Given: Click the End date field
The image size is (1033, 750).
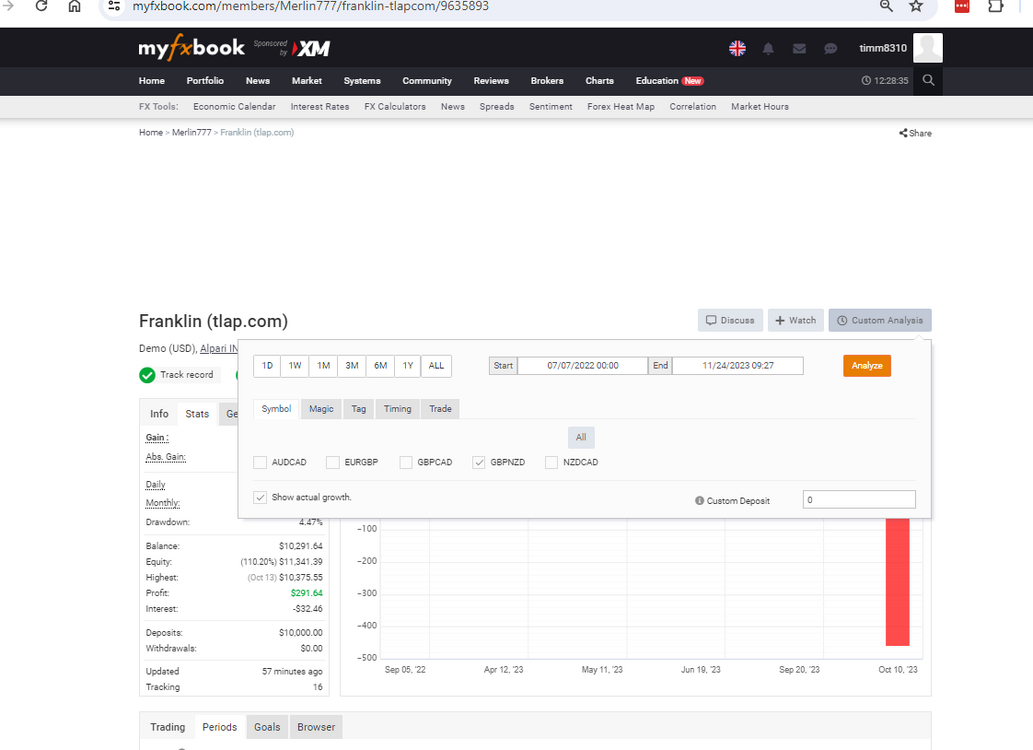Looking at the screenshot, I should pyautogui.click(x=738, y=366).
